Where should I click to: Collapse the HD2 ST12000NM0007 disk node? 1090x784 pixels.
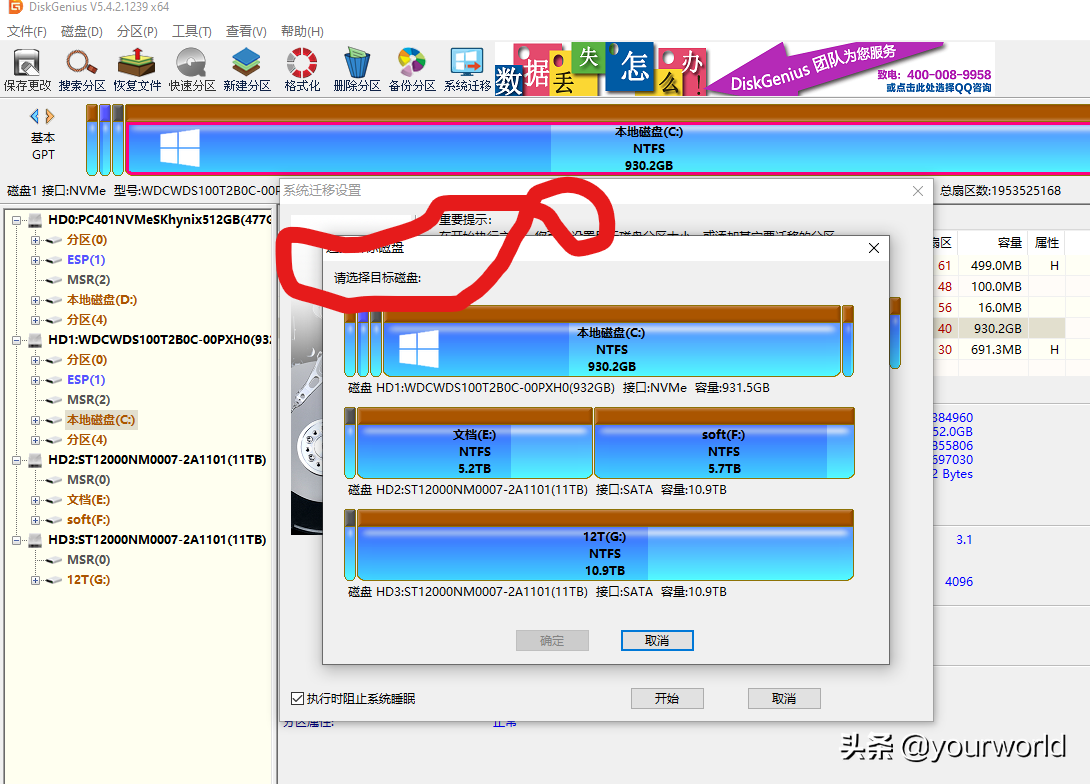[x=16, y=460]
